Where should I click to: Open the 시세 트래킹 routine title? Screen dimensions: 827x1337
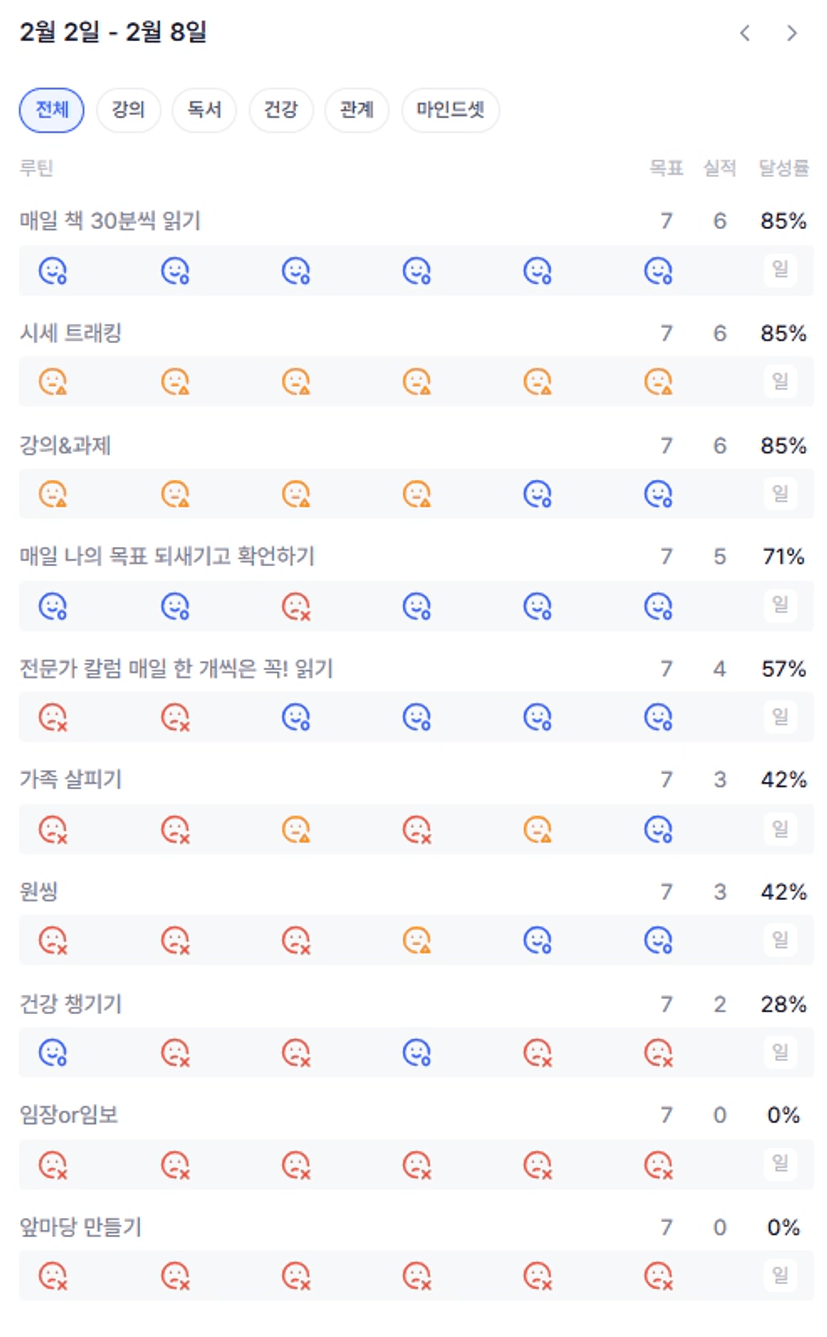71,334
